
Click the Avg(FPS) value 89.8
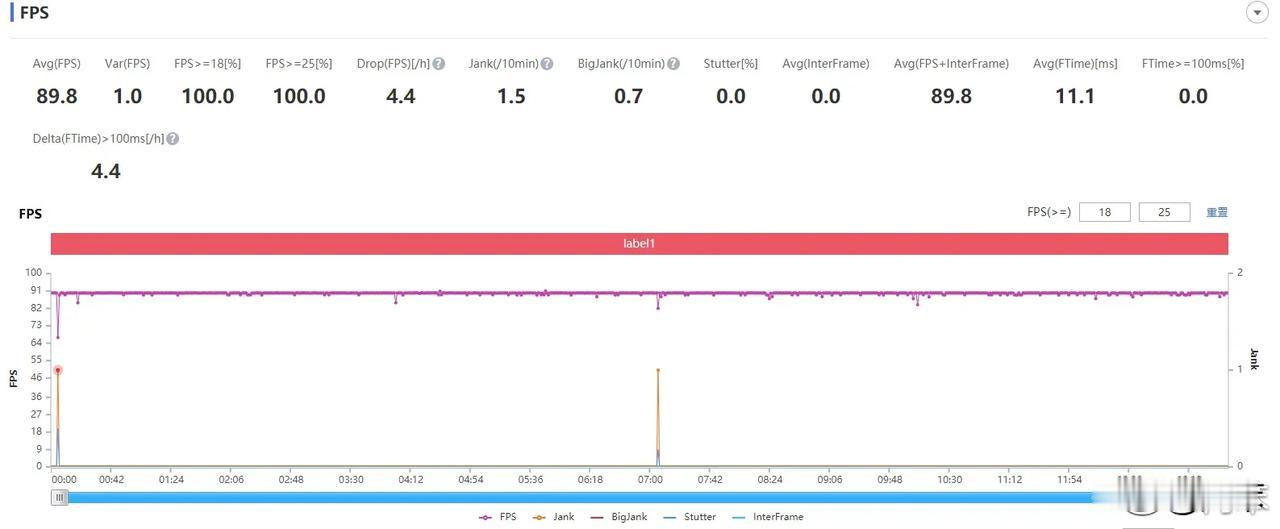tap(56, 96)
